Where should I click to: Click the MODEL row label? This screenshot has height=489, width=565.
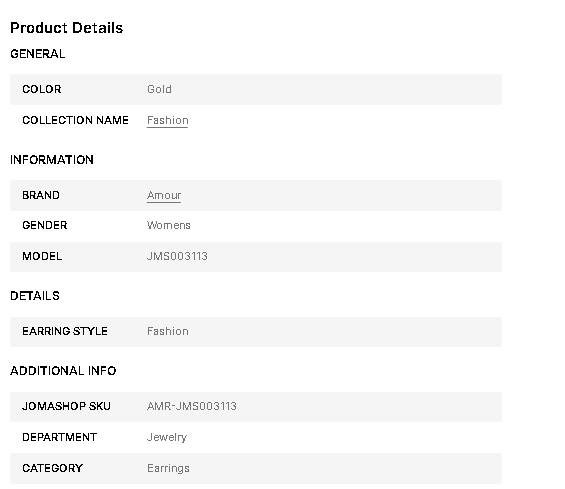42,256
